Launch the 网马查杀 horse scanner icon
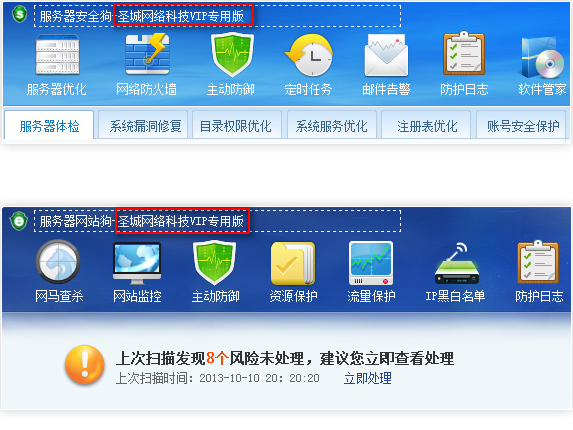The width and height of the screenshot is (573, 430). click(x=58, y=261)
